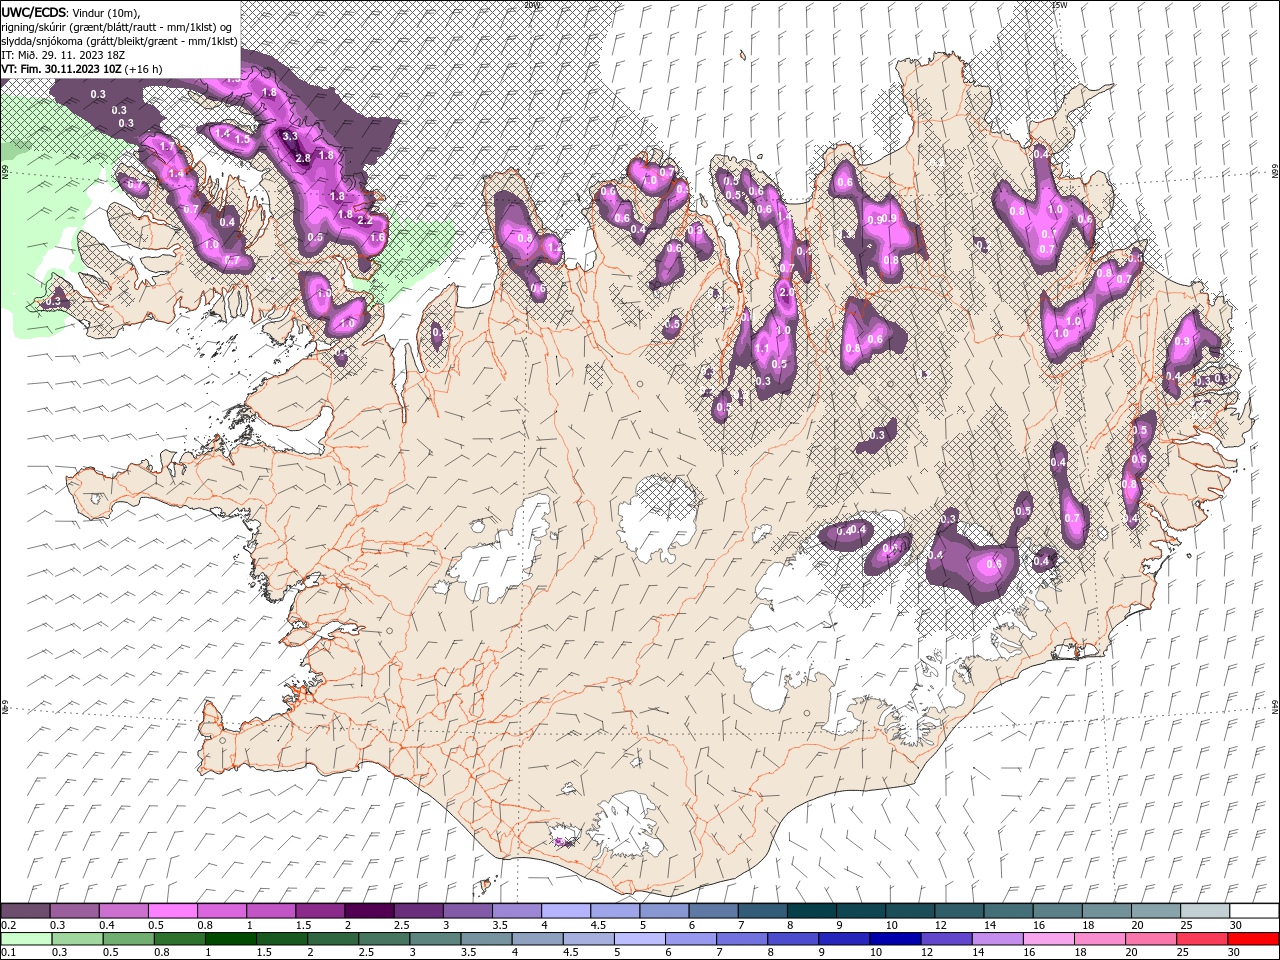1280x960 pixels.
Task: Select rain legend swatch between 1 and 1.5
Action: click(x=231, y=938)
